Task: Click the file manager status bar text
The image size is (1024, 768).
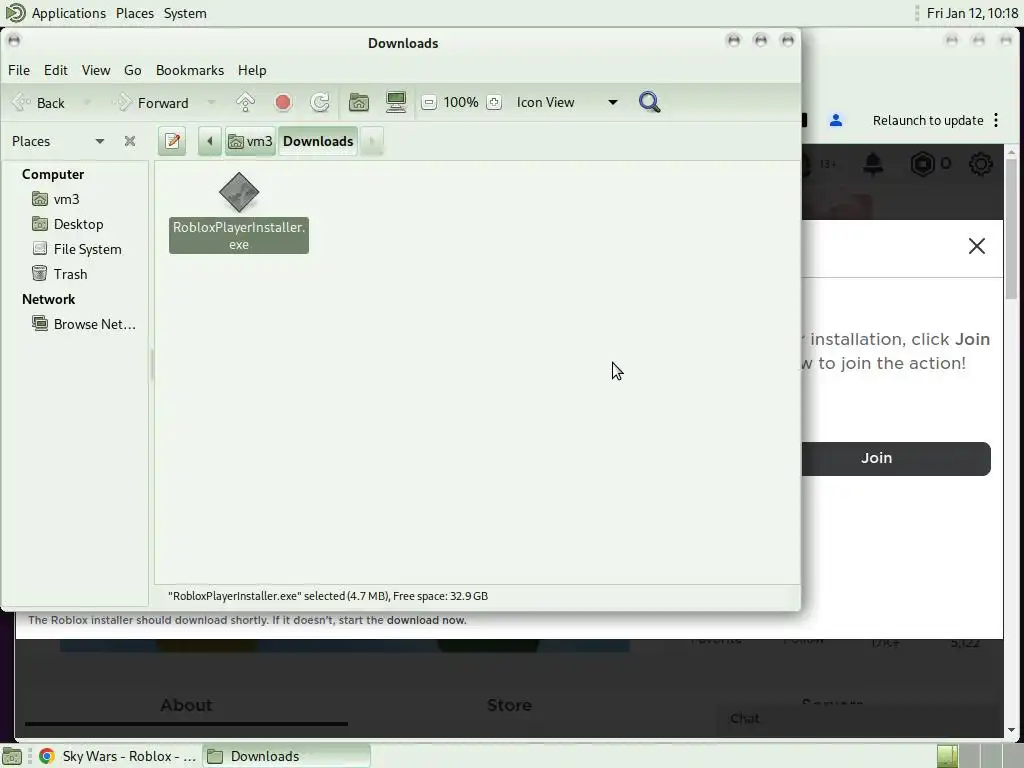Action: tap(328, 596)
